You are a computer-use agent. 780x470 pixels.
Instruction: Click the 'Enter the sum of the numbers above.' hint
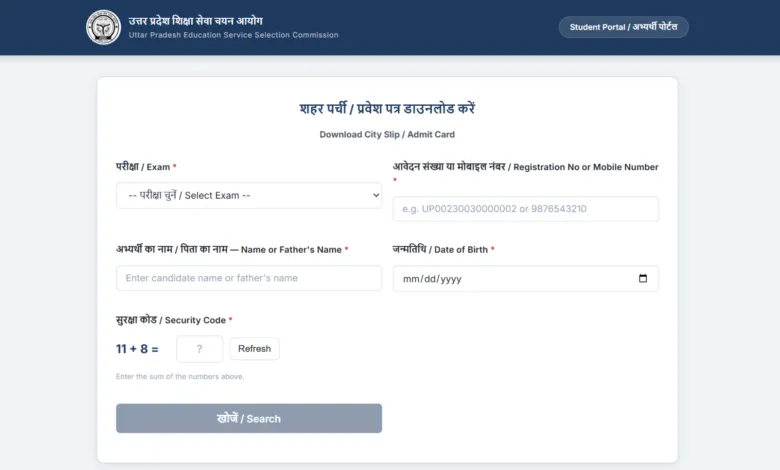pyautogui.click(x=180, y=376)
